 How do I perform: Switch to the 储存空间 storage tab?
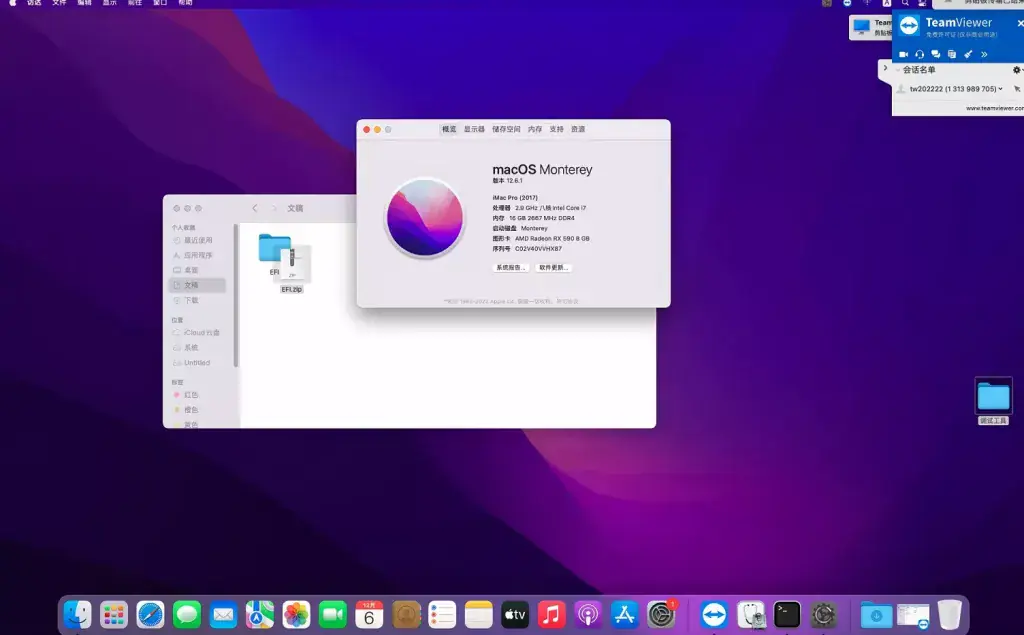(x=506, y=129)
